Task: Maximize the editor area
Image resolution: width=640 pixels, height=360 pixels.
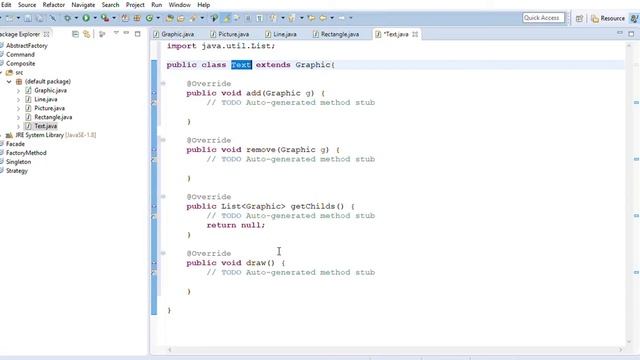Action: [631, 34]
